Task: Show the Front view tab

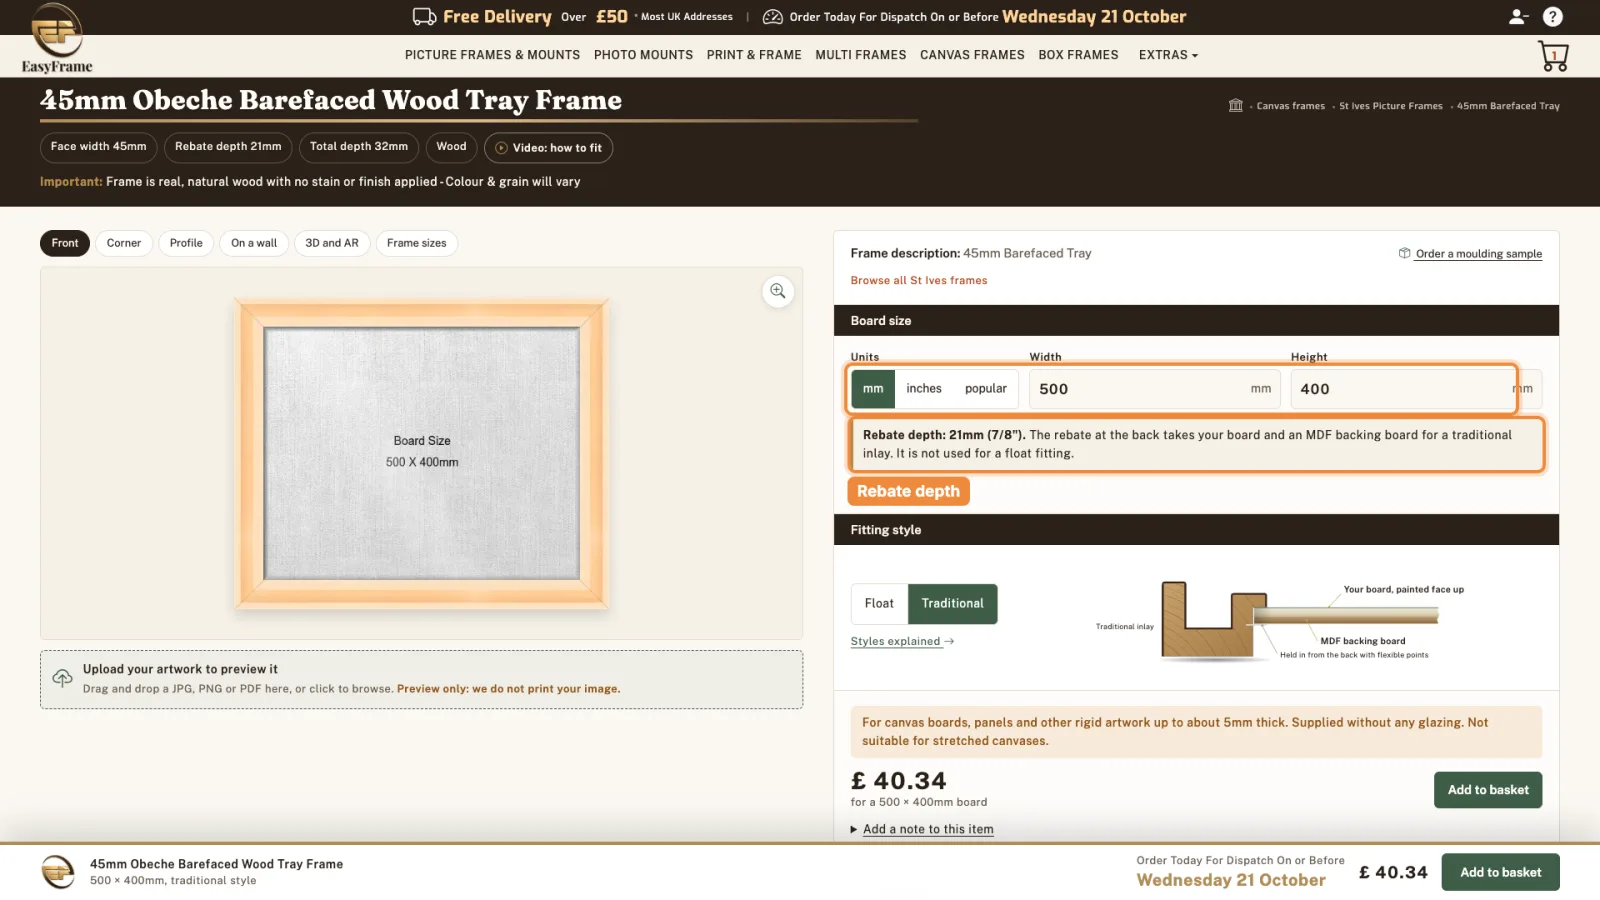Action: tap(65, 243)
